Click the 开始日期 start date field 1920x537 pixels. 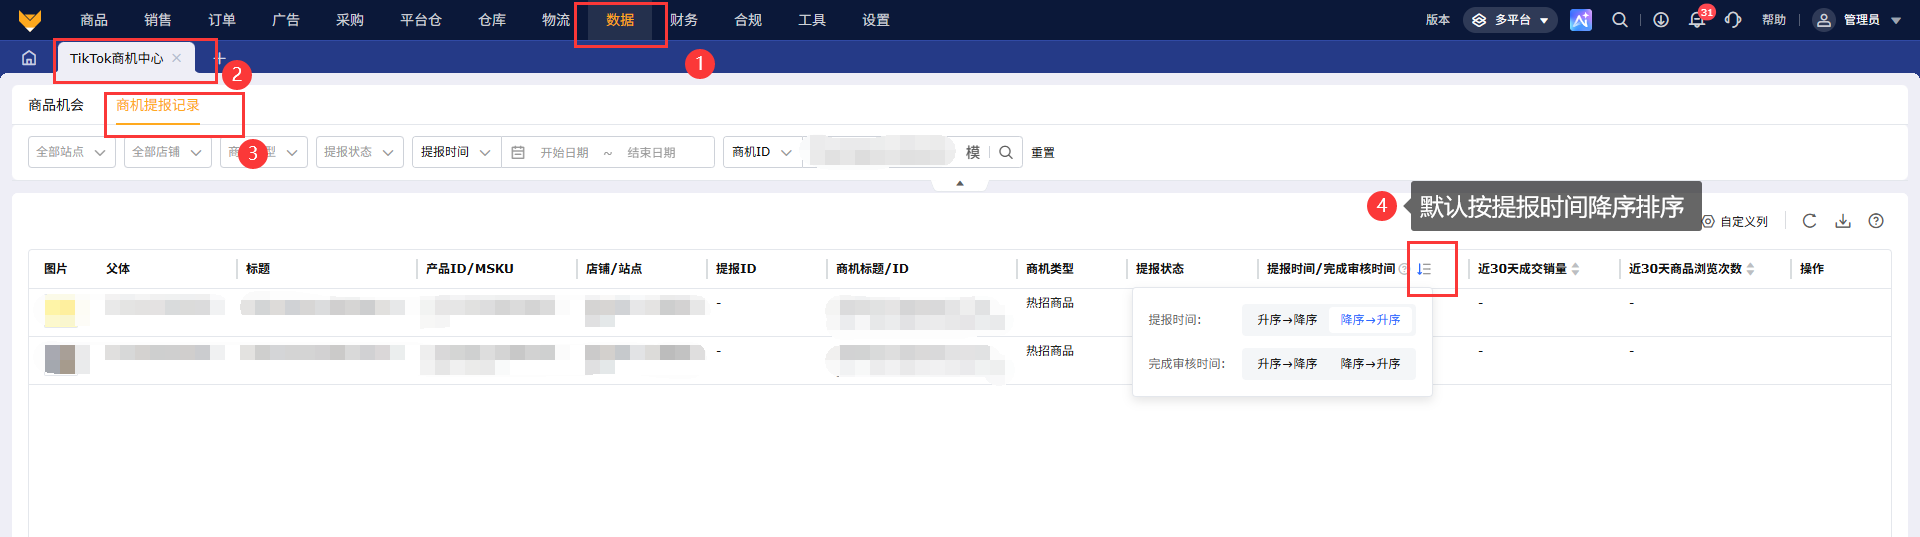(565, 153)
